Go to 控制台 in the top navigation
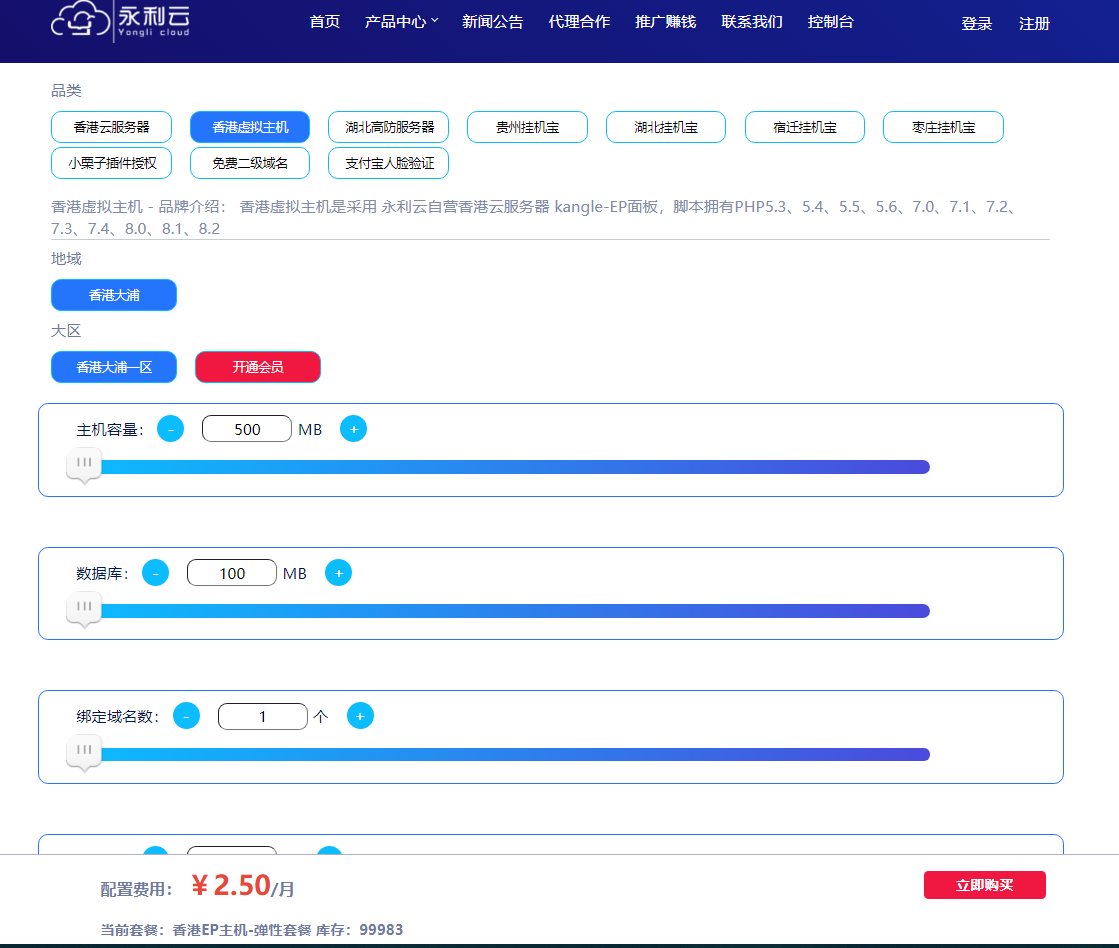Image resolution: width=1119 pixels, height=948 pixels. (830, 22)
